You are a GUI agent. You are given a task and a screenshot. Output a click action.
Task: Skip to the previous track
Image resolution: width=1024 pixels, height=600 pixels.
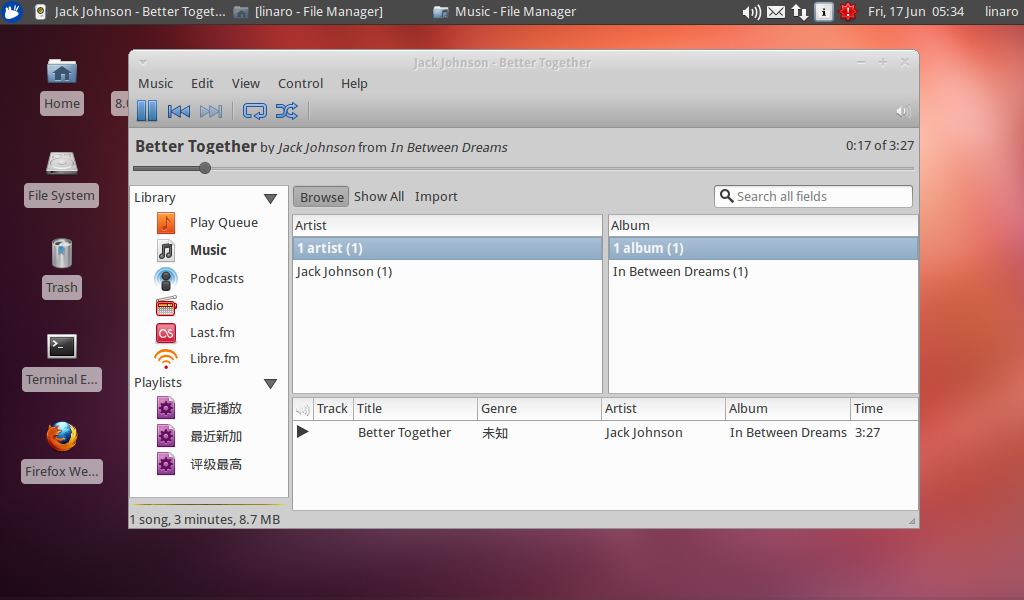(x=178, y=111)
